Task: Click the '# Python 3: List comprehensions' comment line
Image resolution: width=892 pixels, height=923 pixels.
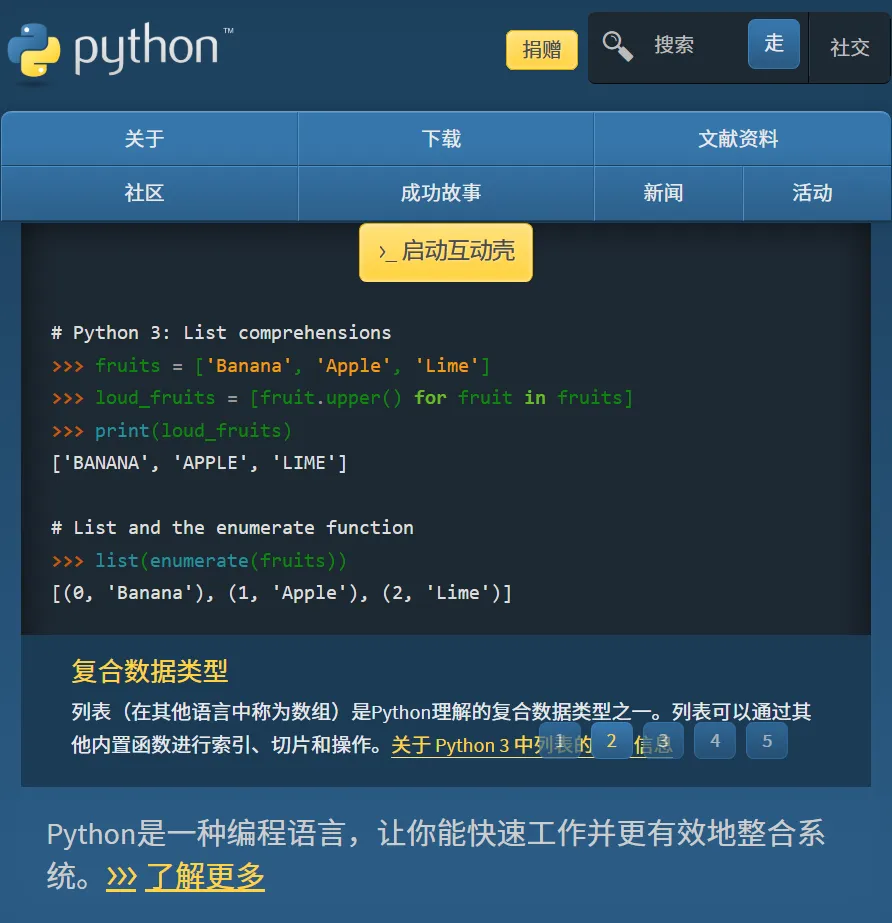Action: (221, 333)
